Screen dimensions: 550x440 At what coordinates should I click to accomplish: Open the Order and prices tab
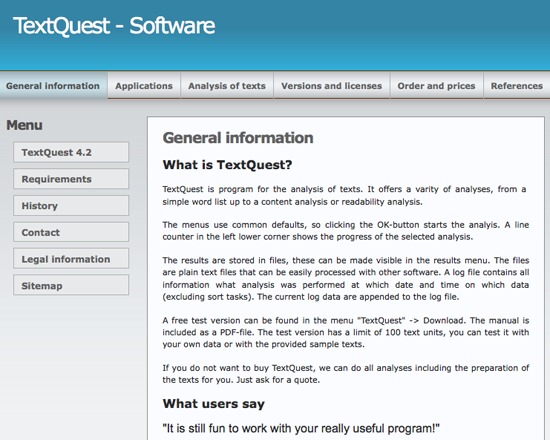pyautogui.click(x=436, y=86)
